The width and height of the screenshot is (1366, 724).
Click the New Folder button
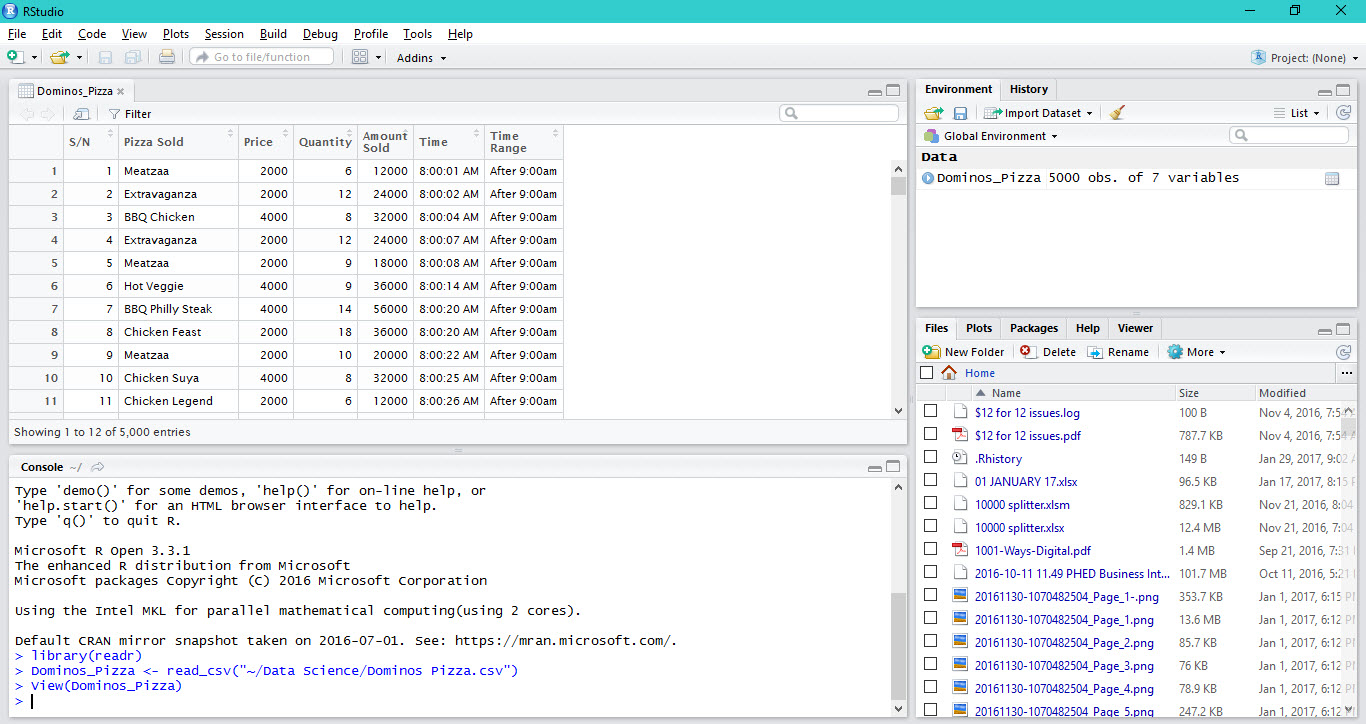[x=963, y=351]
